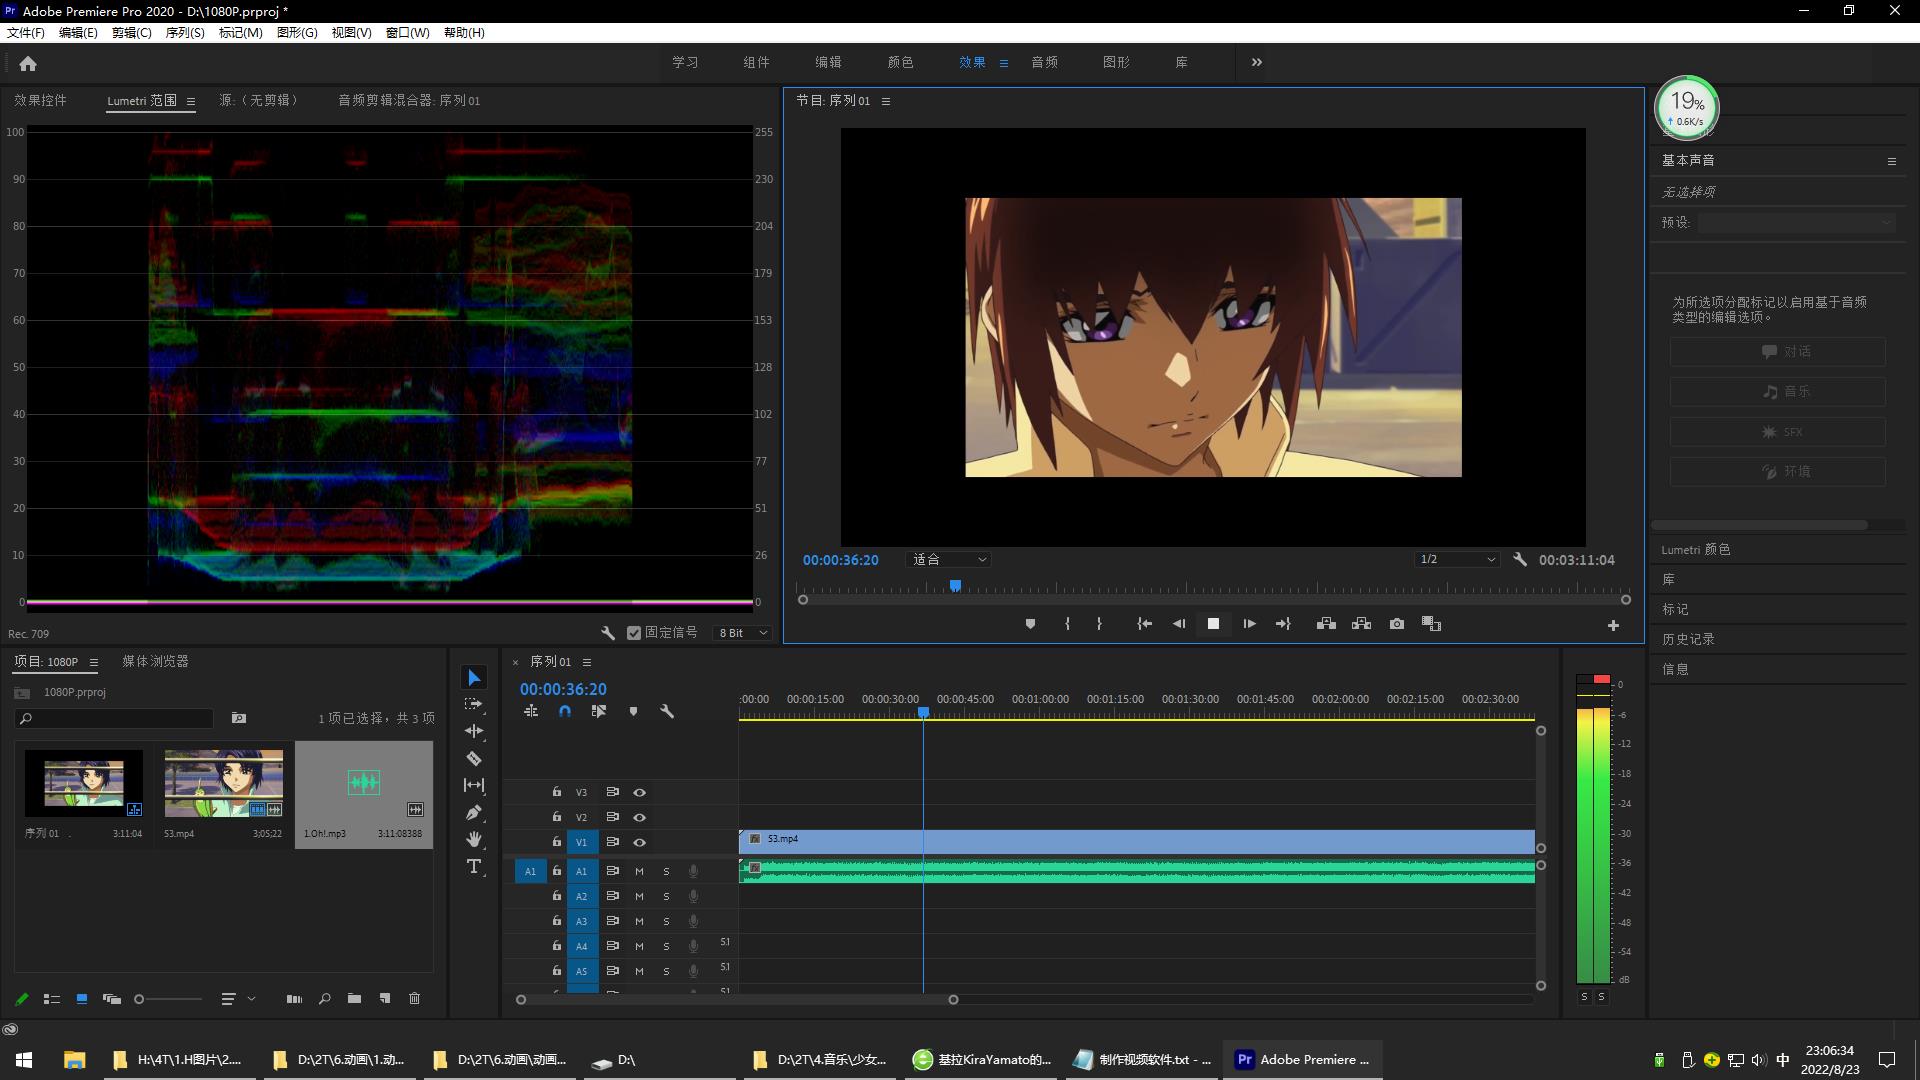Switch to 效果控件 panel tab

[40, 100]
